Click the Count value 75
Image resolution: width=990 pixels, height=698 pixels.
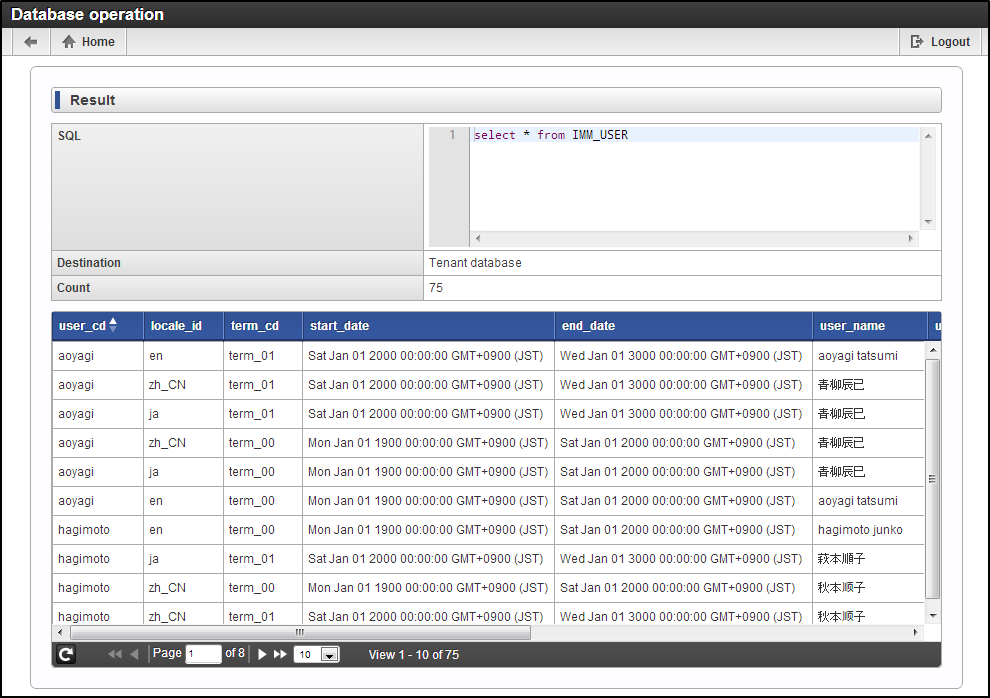436,288
